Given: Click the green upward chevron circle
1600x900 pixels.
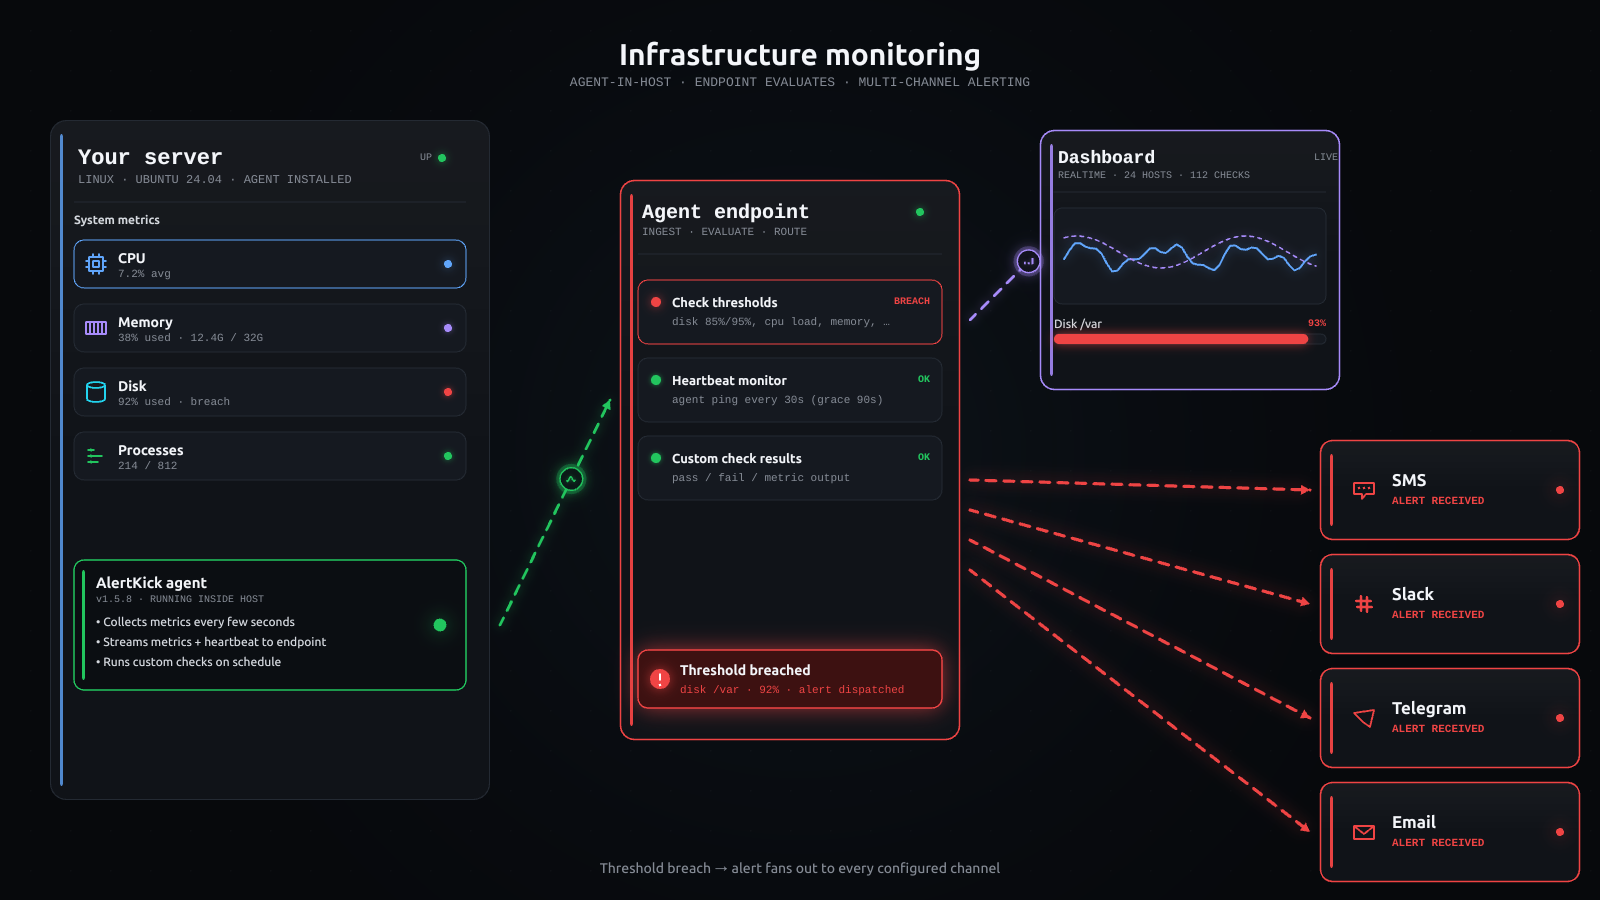Looking at the screenshot, I should [571, 479].
